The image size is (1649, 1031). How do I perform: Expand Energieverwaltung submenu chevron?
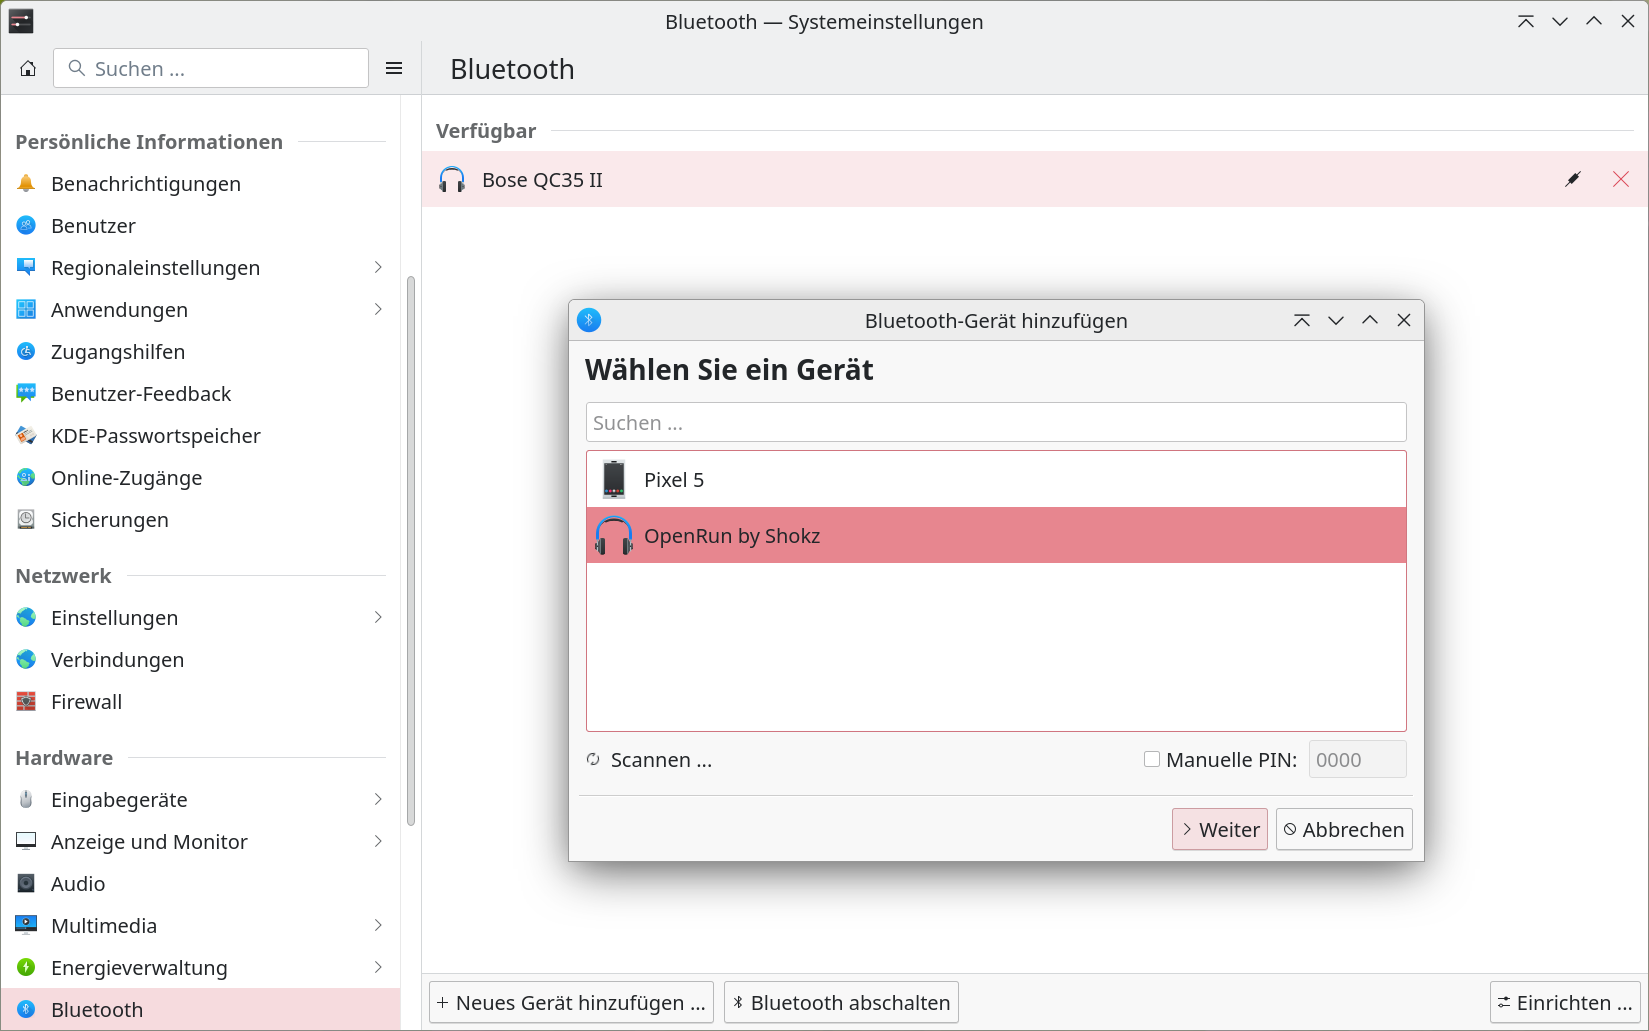[x=378, y=967]
